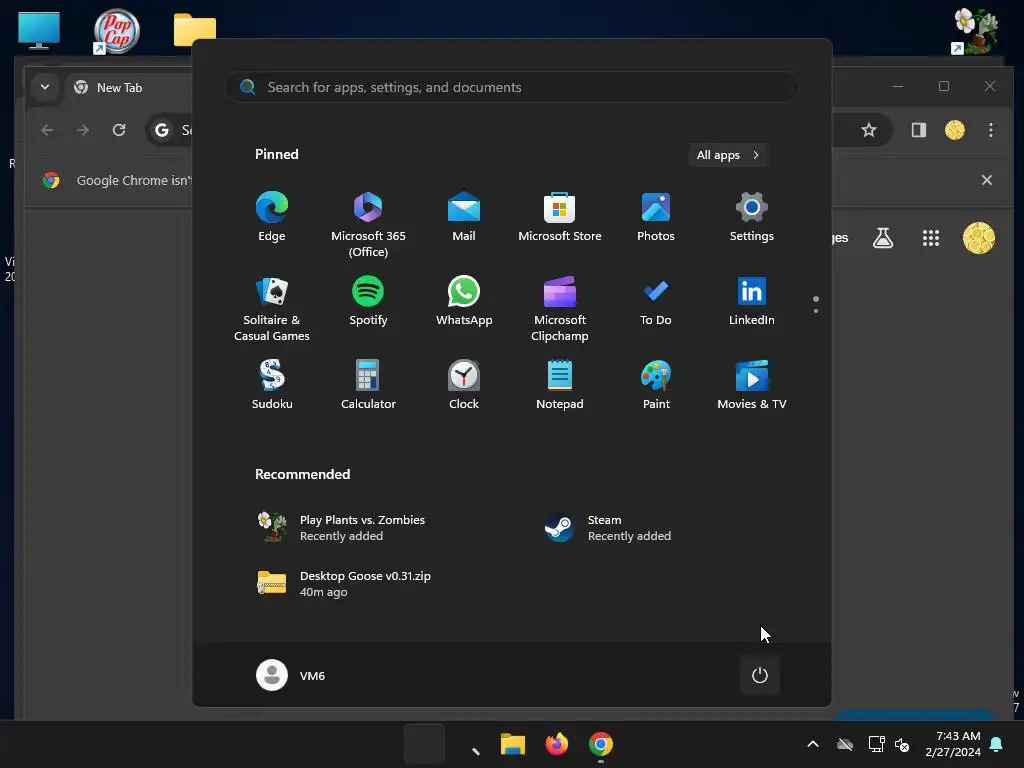
Task: Select Plants vs. Zombies desktop shortcut
Action: click(x=975, y=31)
